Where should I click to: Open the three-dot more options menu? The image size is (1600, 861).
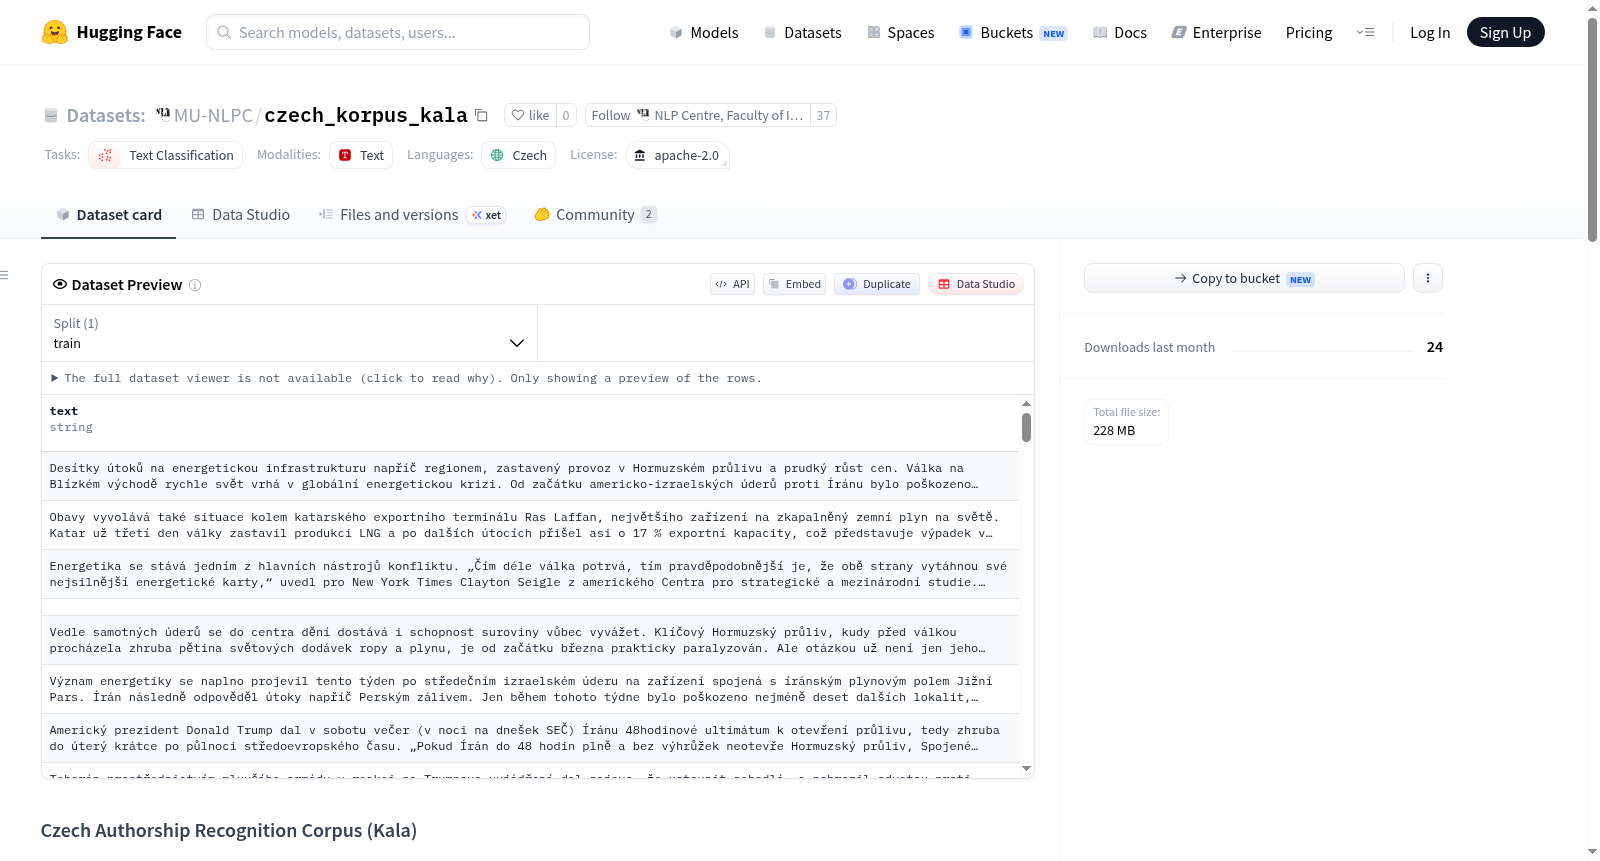[1428, 278]
